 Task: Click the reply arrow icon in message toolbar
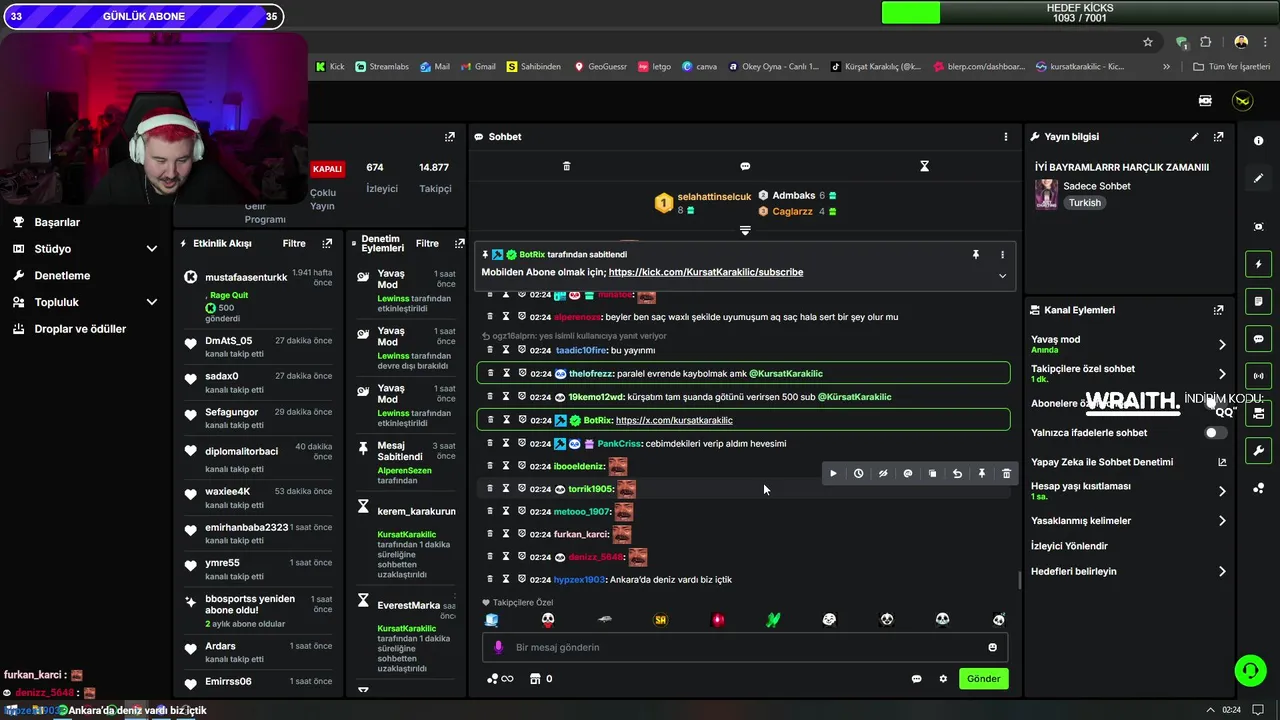coord(957,474)
